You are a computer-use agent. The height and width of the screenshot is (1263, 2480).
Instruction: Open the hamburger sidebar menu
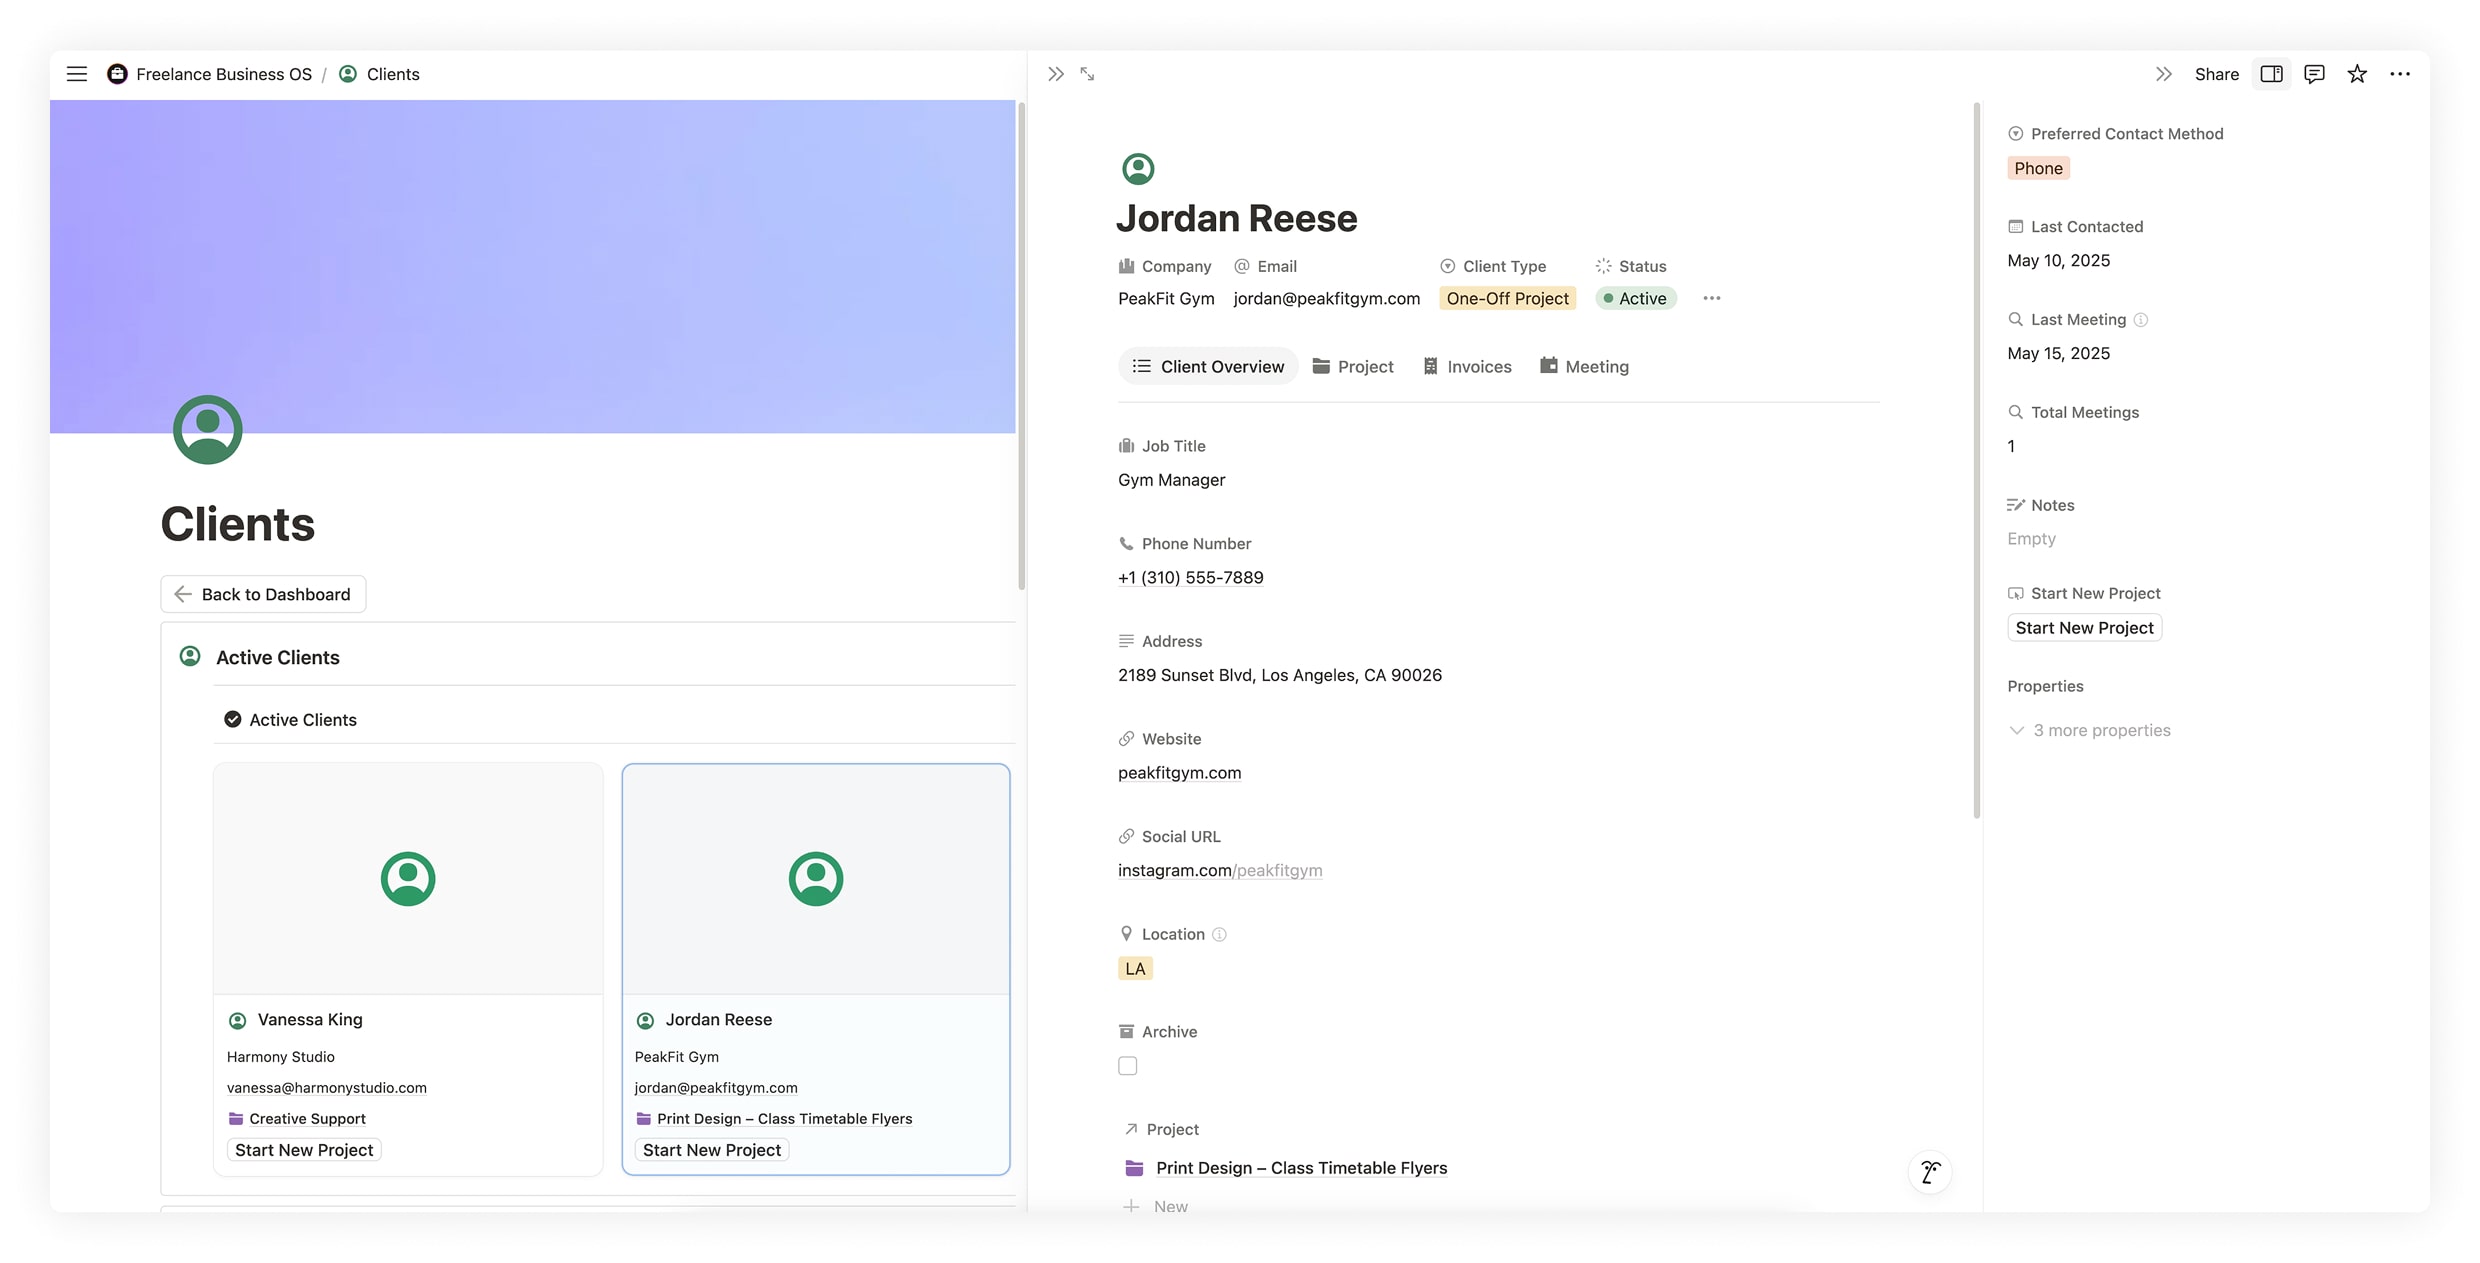click(x=77, y=74)
